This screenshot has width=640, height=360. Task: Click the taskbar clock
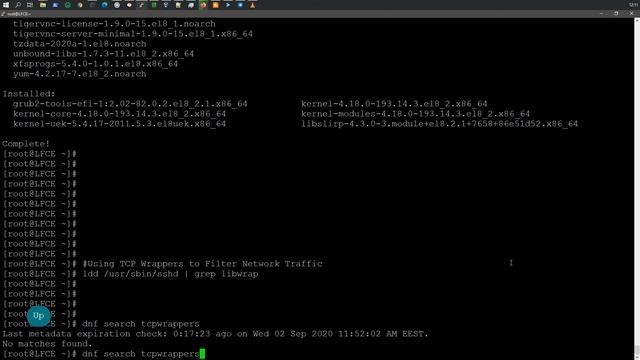[x=633, y=5]
